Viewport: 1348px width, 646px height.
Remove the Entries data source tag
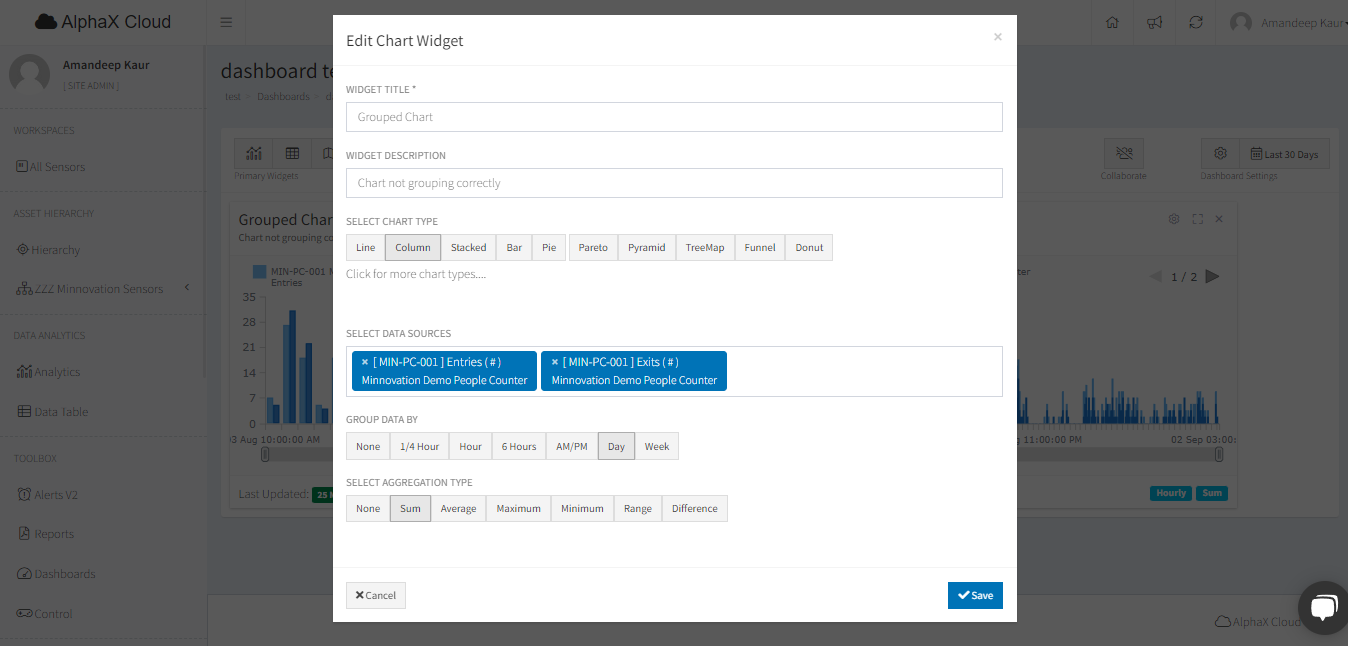click(x=365, y=362)
